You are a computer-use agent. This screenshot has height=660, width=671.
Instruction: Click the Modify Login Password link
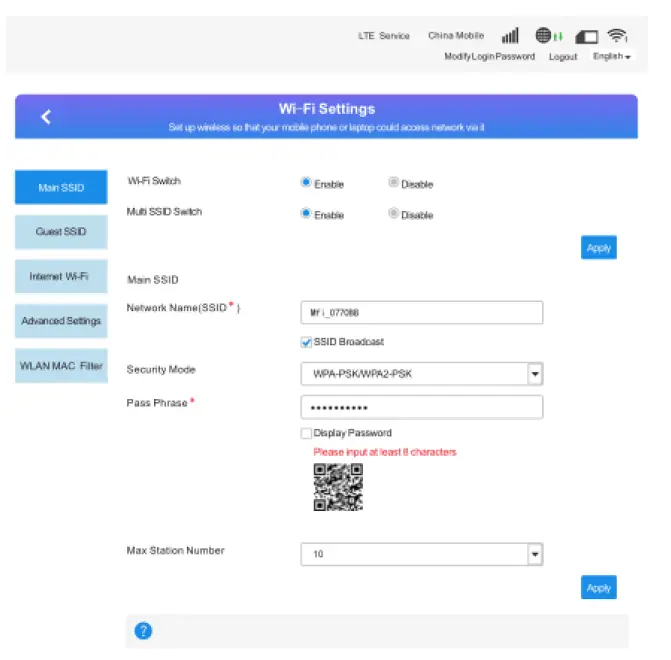tap(490, 56)
